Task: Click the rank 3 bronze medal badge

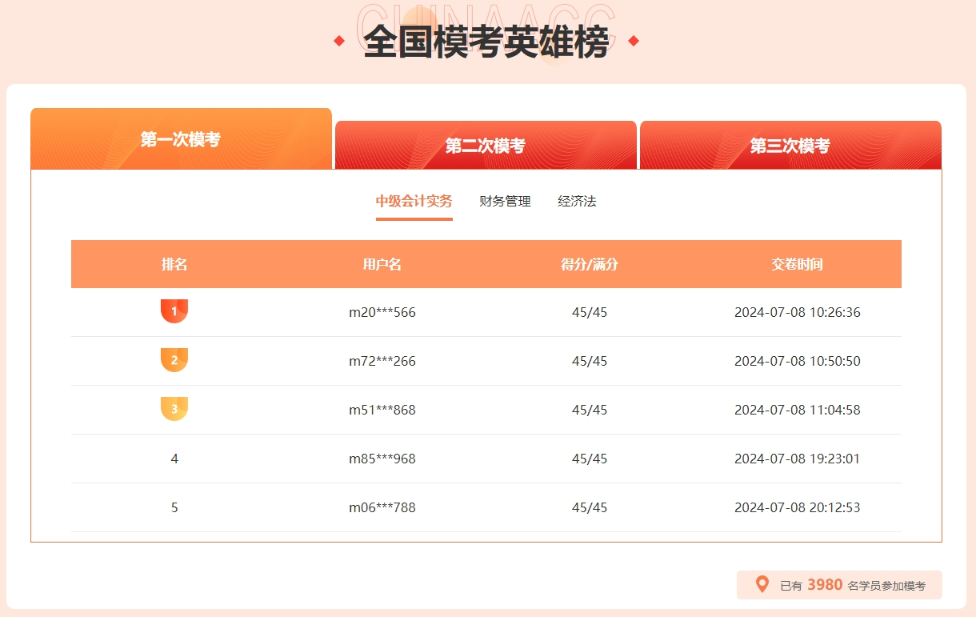Action: click(x=174, y=409)
